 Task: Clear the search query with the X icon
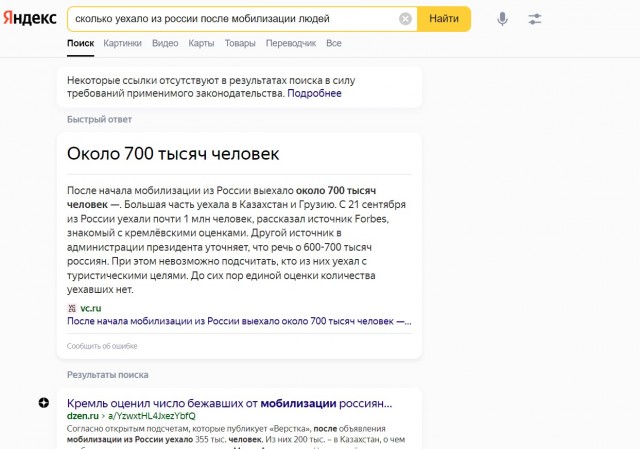coord(405,19)
